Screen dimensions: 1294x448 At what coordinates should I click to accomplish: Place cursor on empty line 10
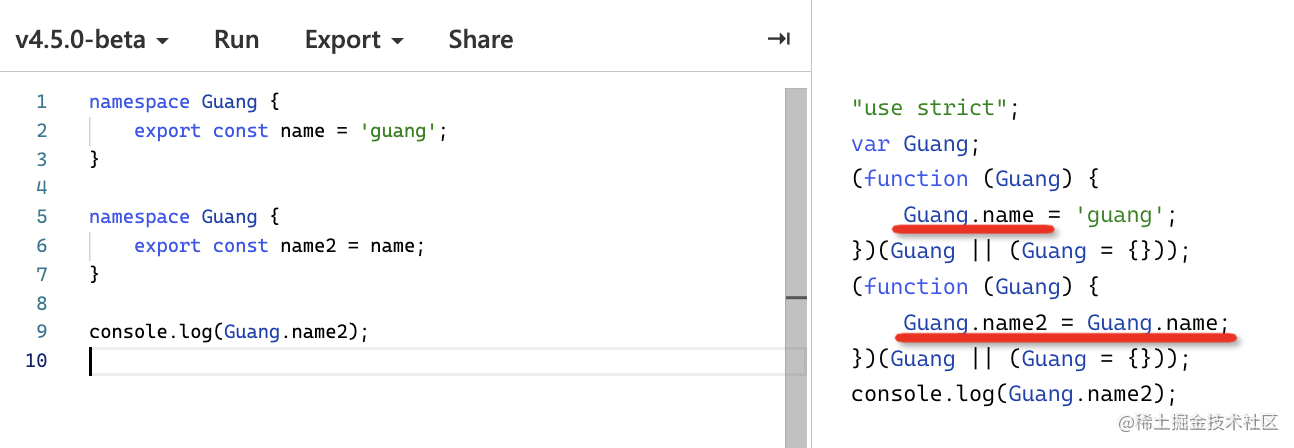(300, 360)
